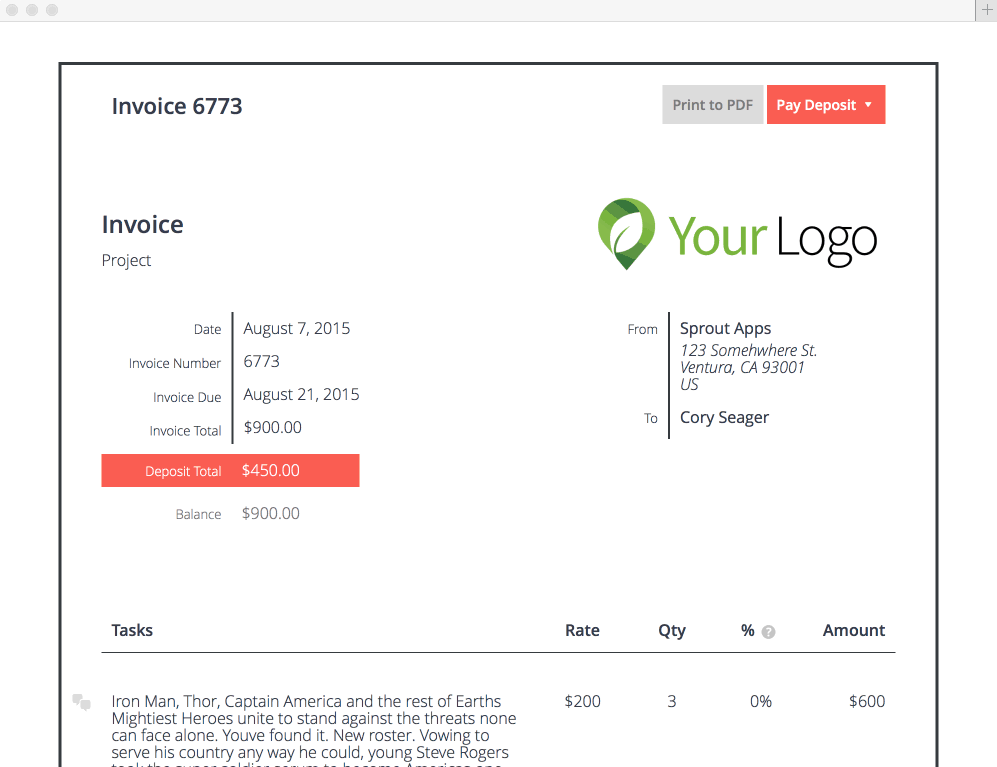Click the help question mark beside %
Image resolution: width=997 pixels, height=767 pixels.
pos(768,632)
